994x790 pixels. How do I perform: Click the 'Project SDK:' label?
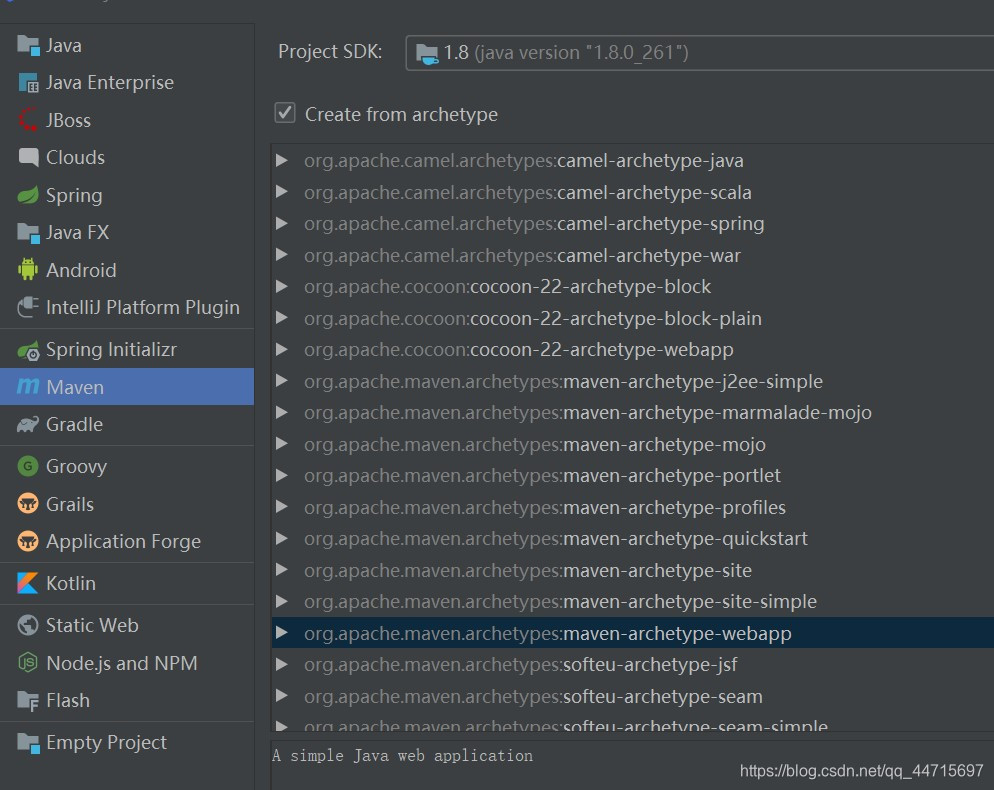[330, 51]
